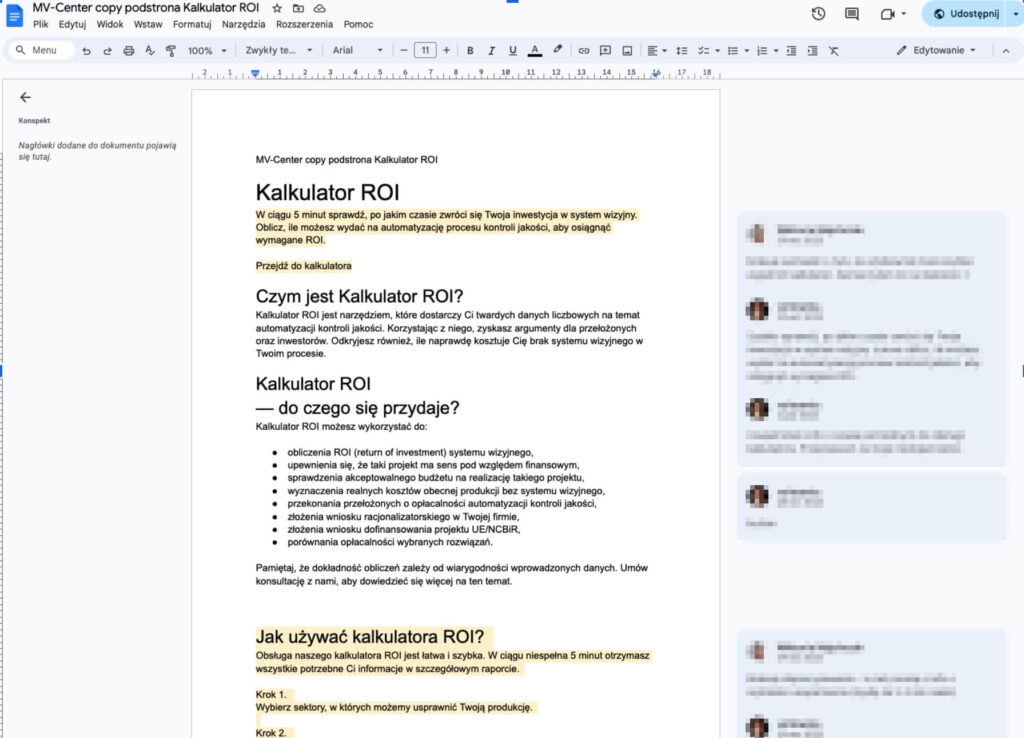This screenshot has width=1024, height=738.
Task: Open the Edytowanie mode dropdown
Action: click(936, 50)
